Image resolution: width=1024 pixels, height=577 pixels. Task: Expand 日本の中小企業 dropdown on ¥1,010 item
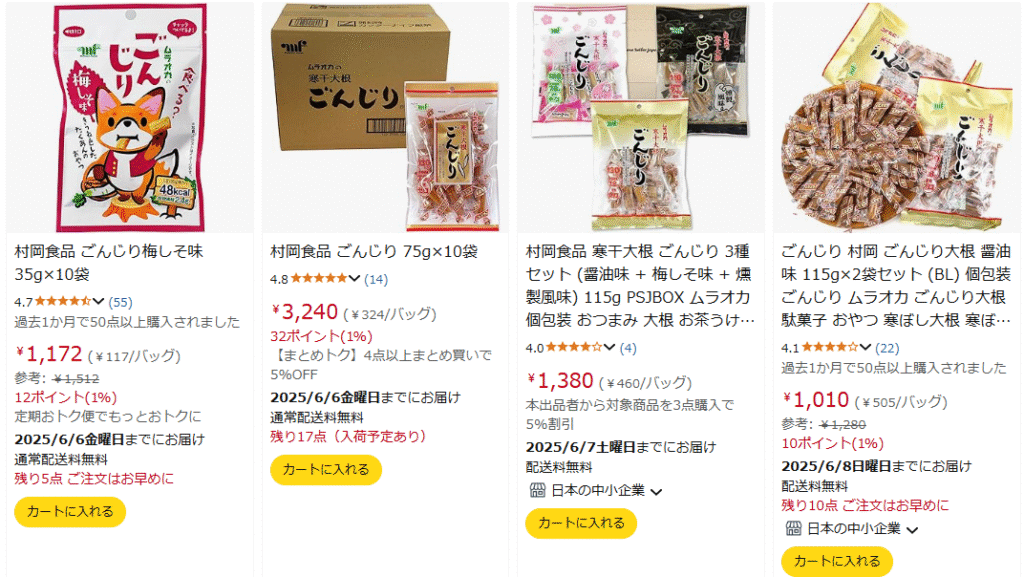tap(913, 530)
